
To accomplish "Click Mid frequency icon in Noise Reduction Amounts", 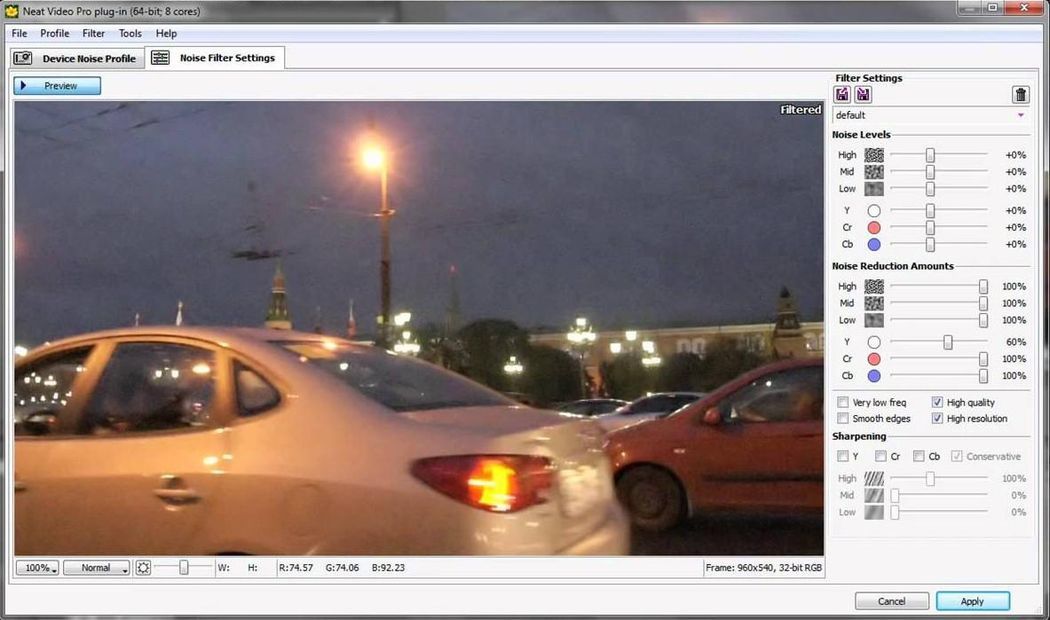I will (874, 303).
